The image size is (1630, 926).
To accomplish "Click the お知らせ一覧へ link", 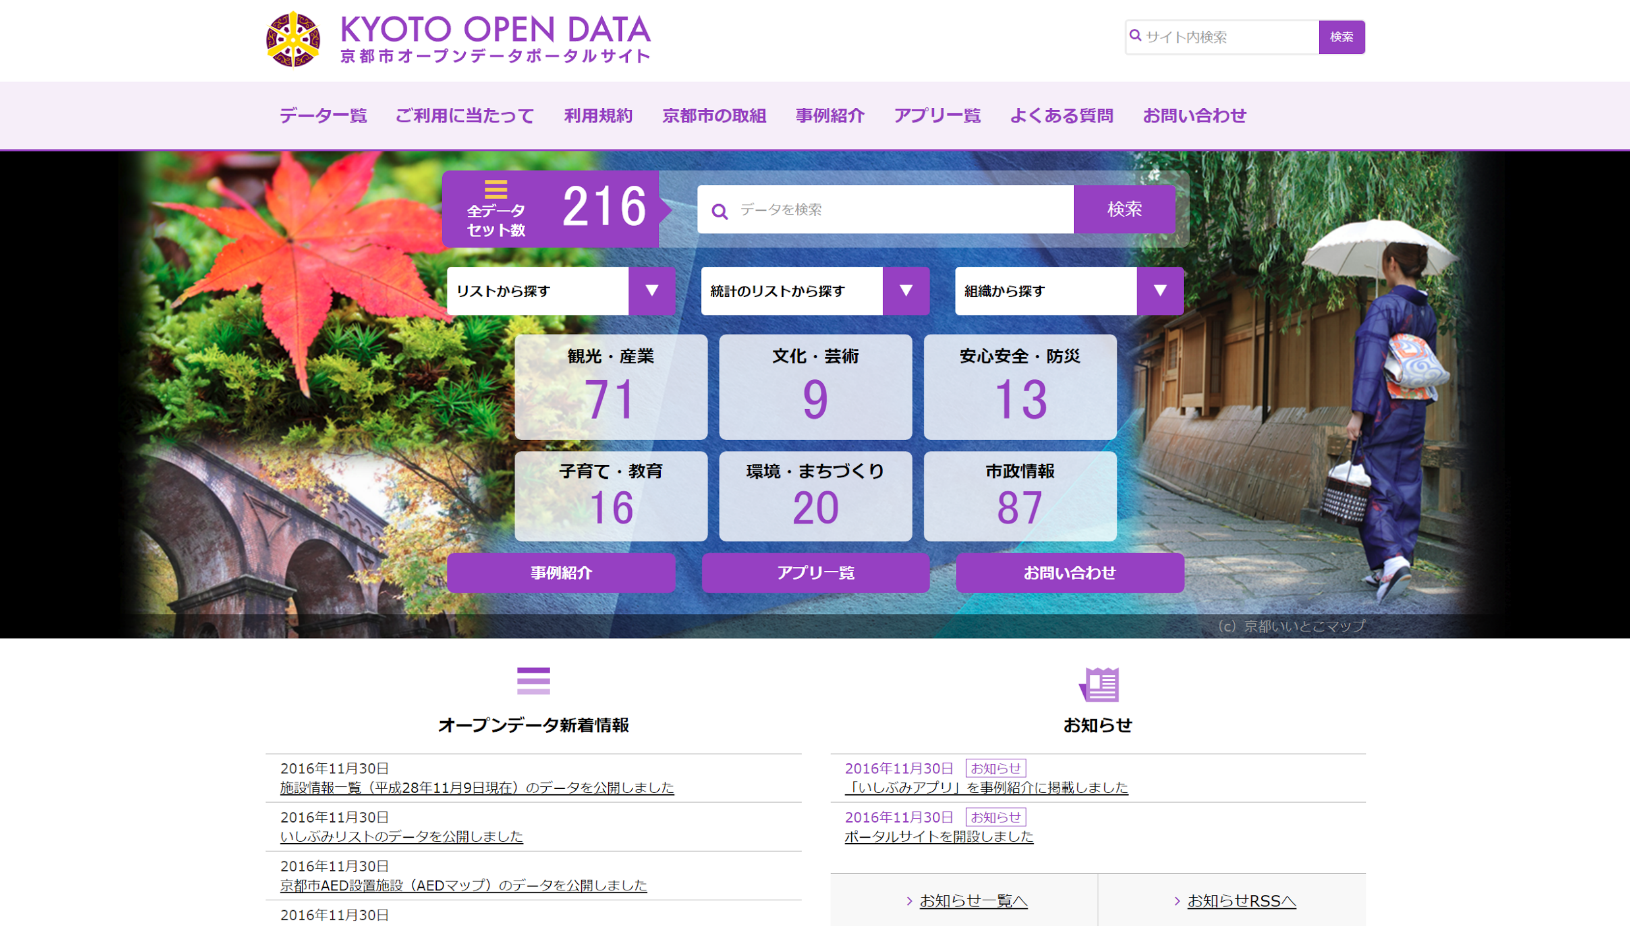I will point(972,900).
